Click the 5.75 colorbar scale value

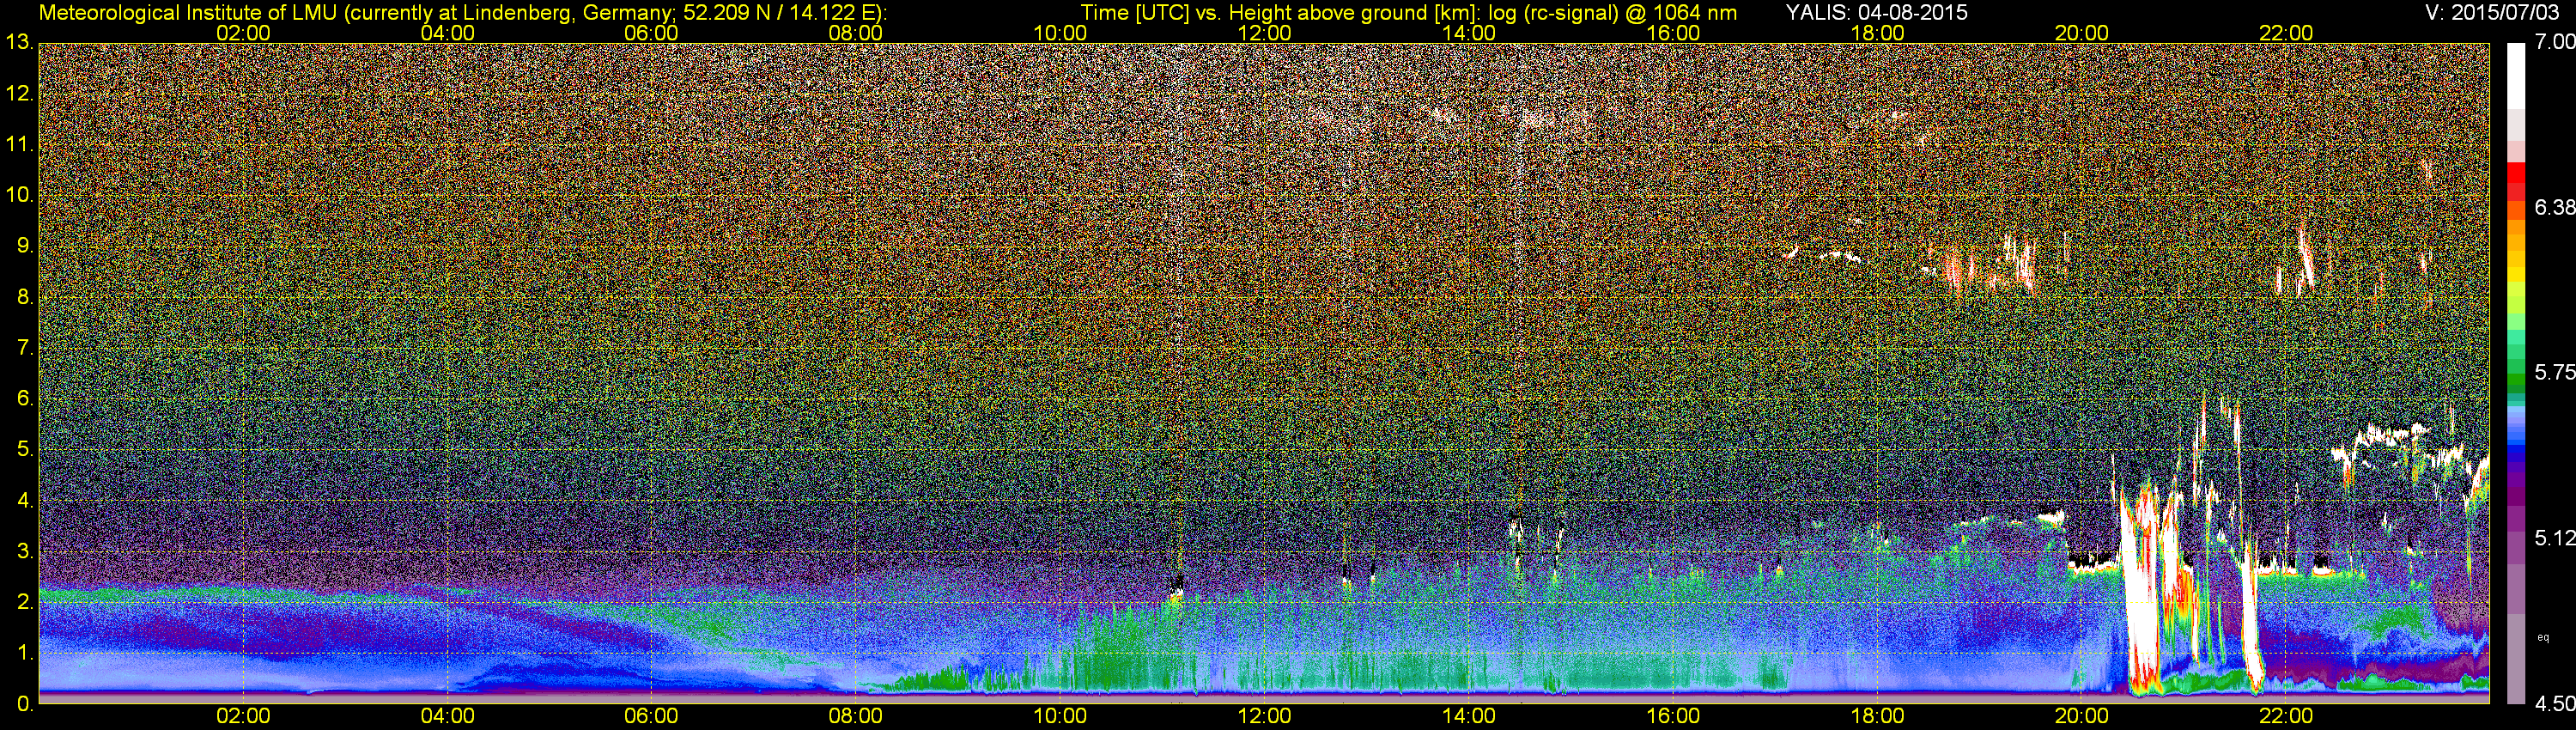2556,372
